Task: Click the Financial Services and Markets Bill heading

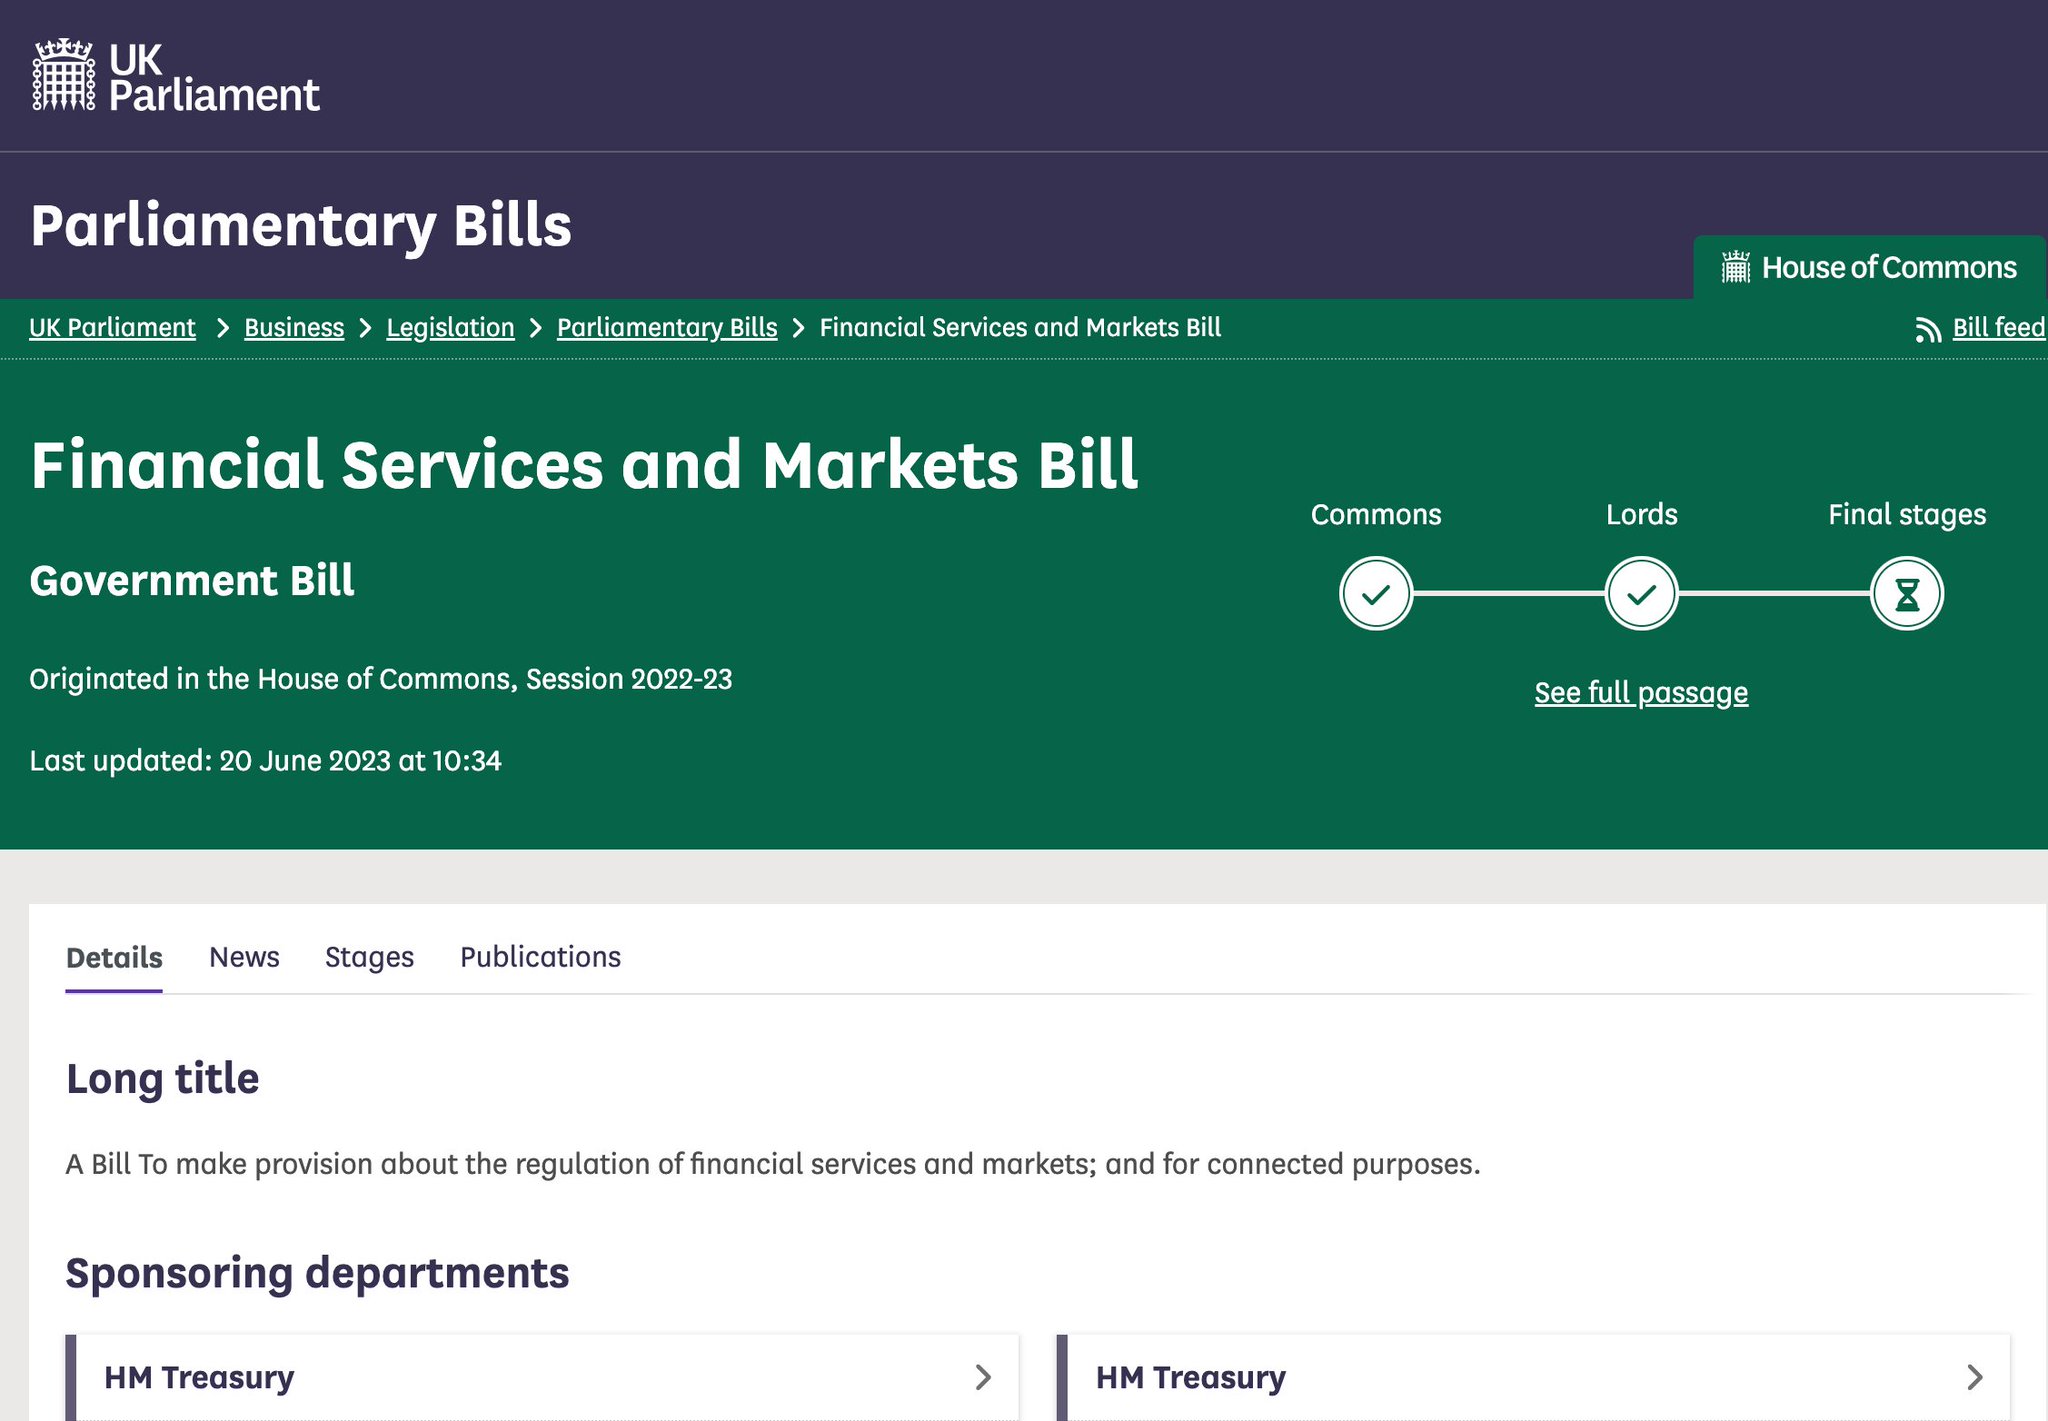Action: 584,465
